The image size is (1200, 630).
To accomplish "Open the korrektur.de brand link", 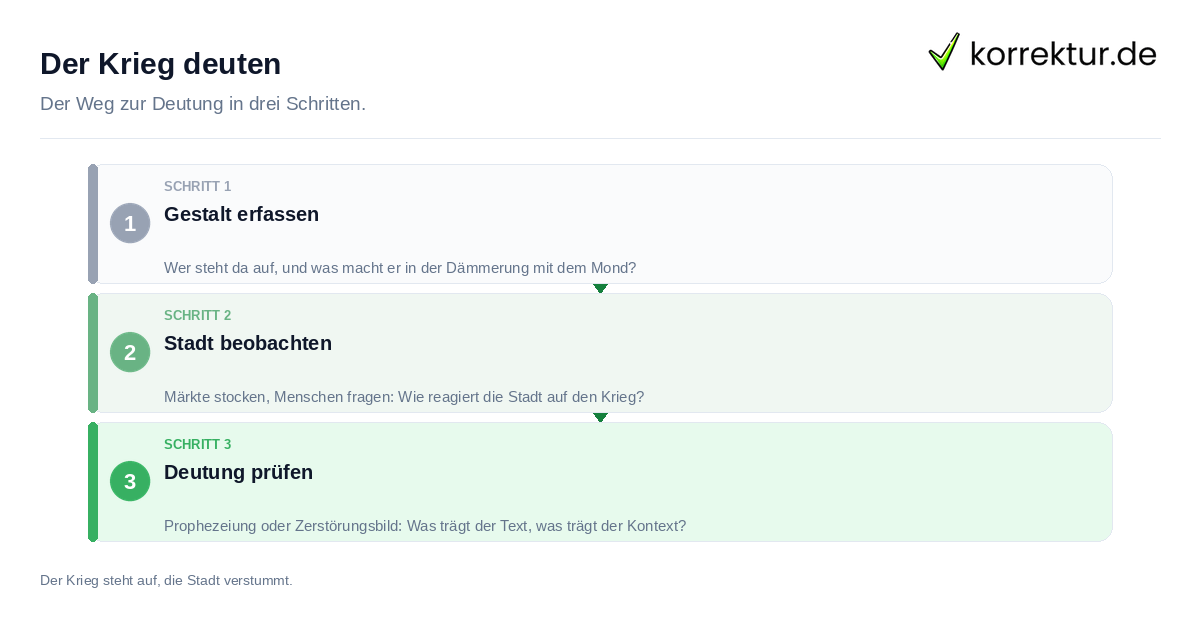I will click(x=1042, y=52).
